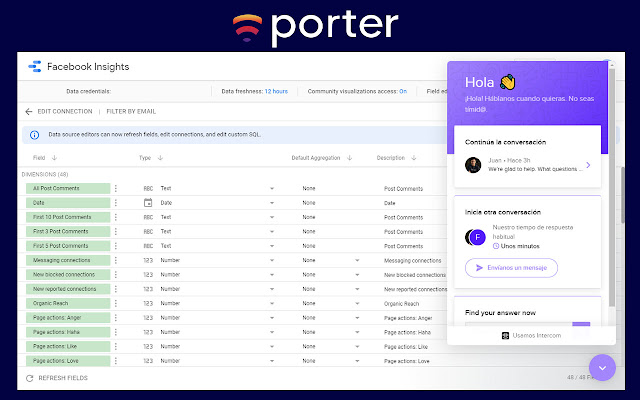
Task: Click the First 5 Post Comments field chip
Action: coord(68,246)
